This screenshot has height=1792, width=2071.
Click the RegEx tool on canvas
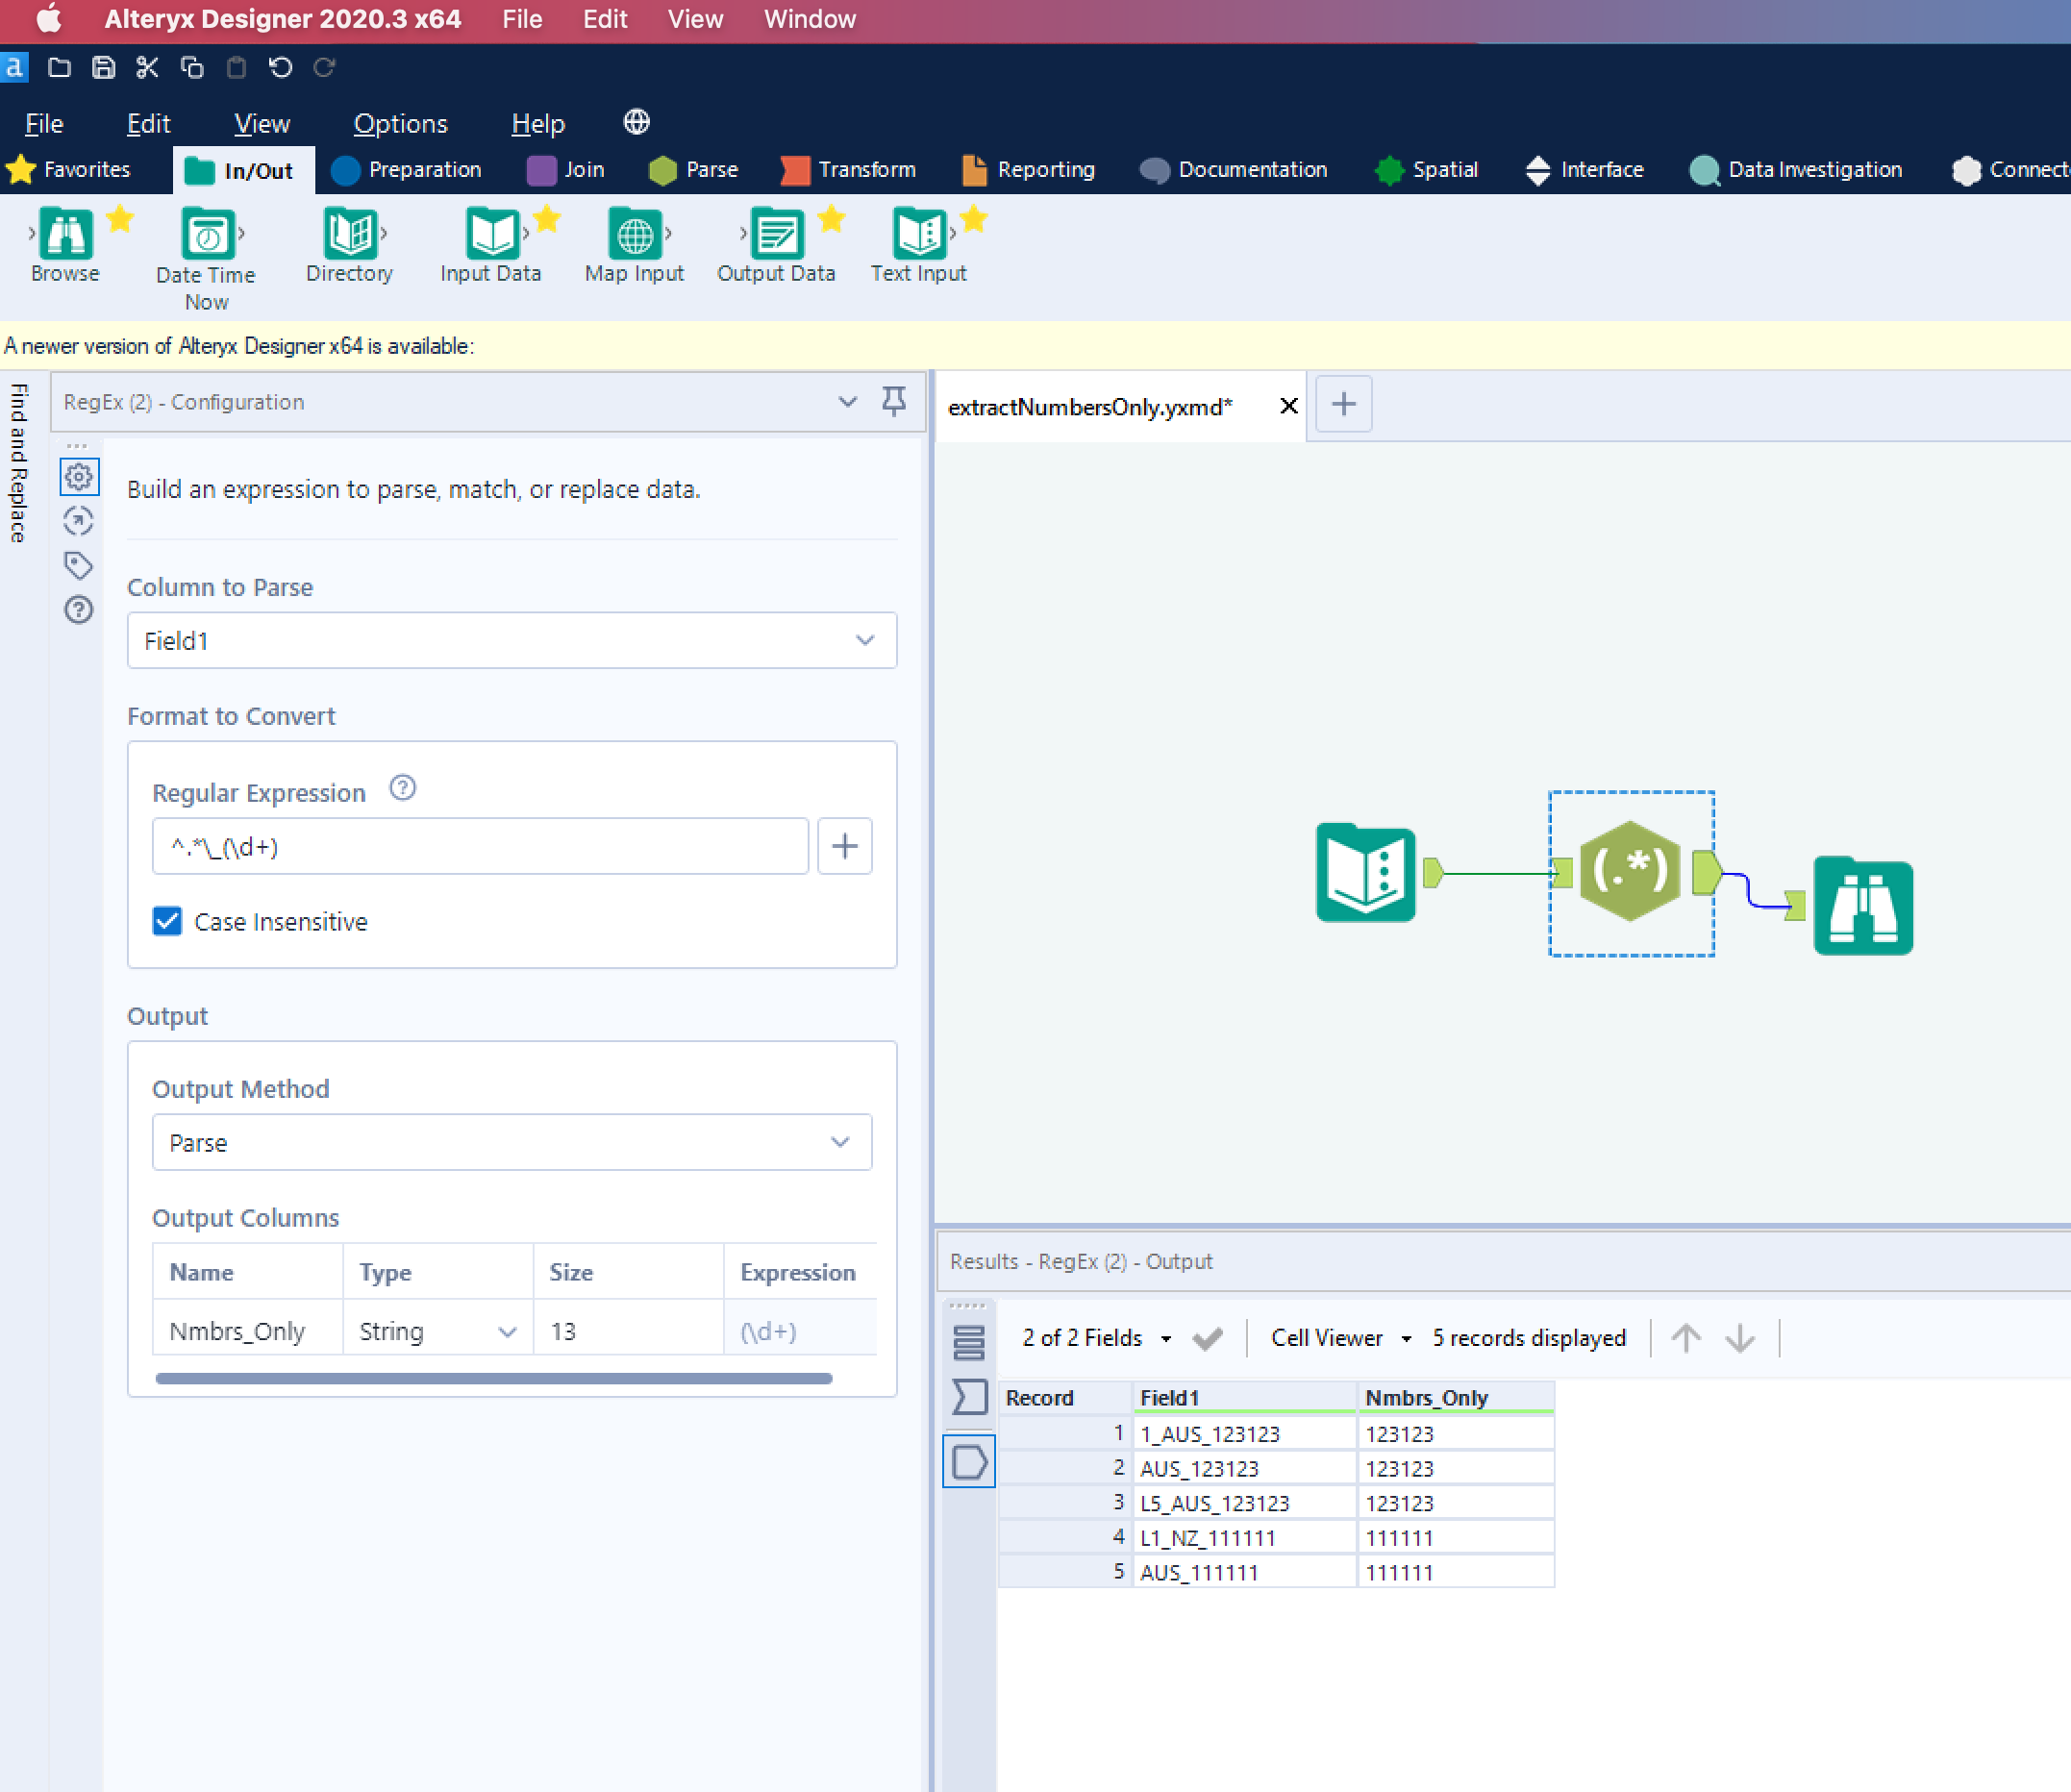1629,871
